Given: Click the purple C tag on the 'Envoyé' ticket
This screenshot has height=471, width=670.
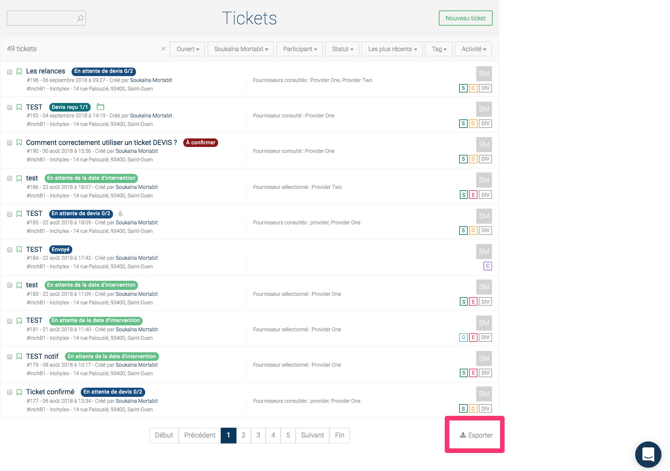Looking at the screenshot, I should coord(487,266).
